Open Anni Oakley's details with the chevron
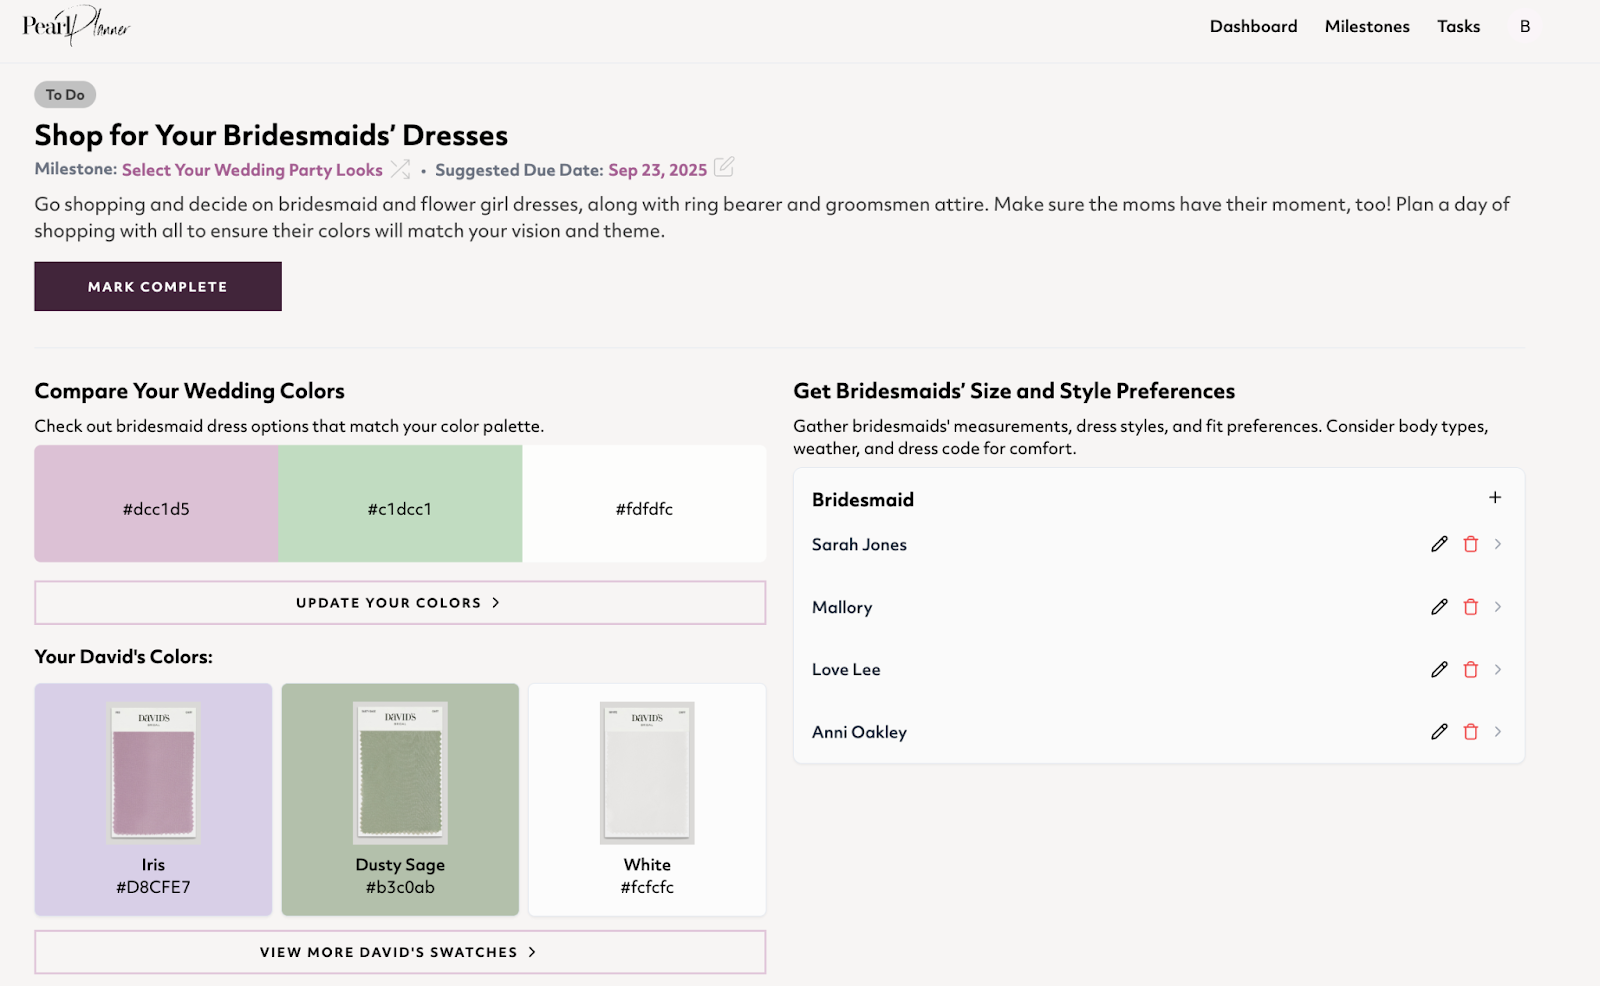Image resolution: width=1600 pixels, height=986 pixels. point(1498,732)
